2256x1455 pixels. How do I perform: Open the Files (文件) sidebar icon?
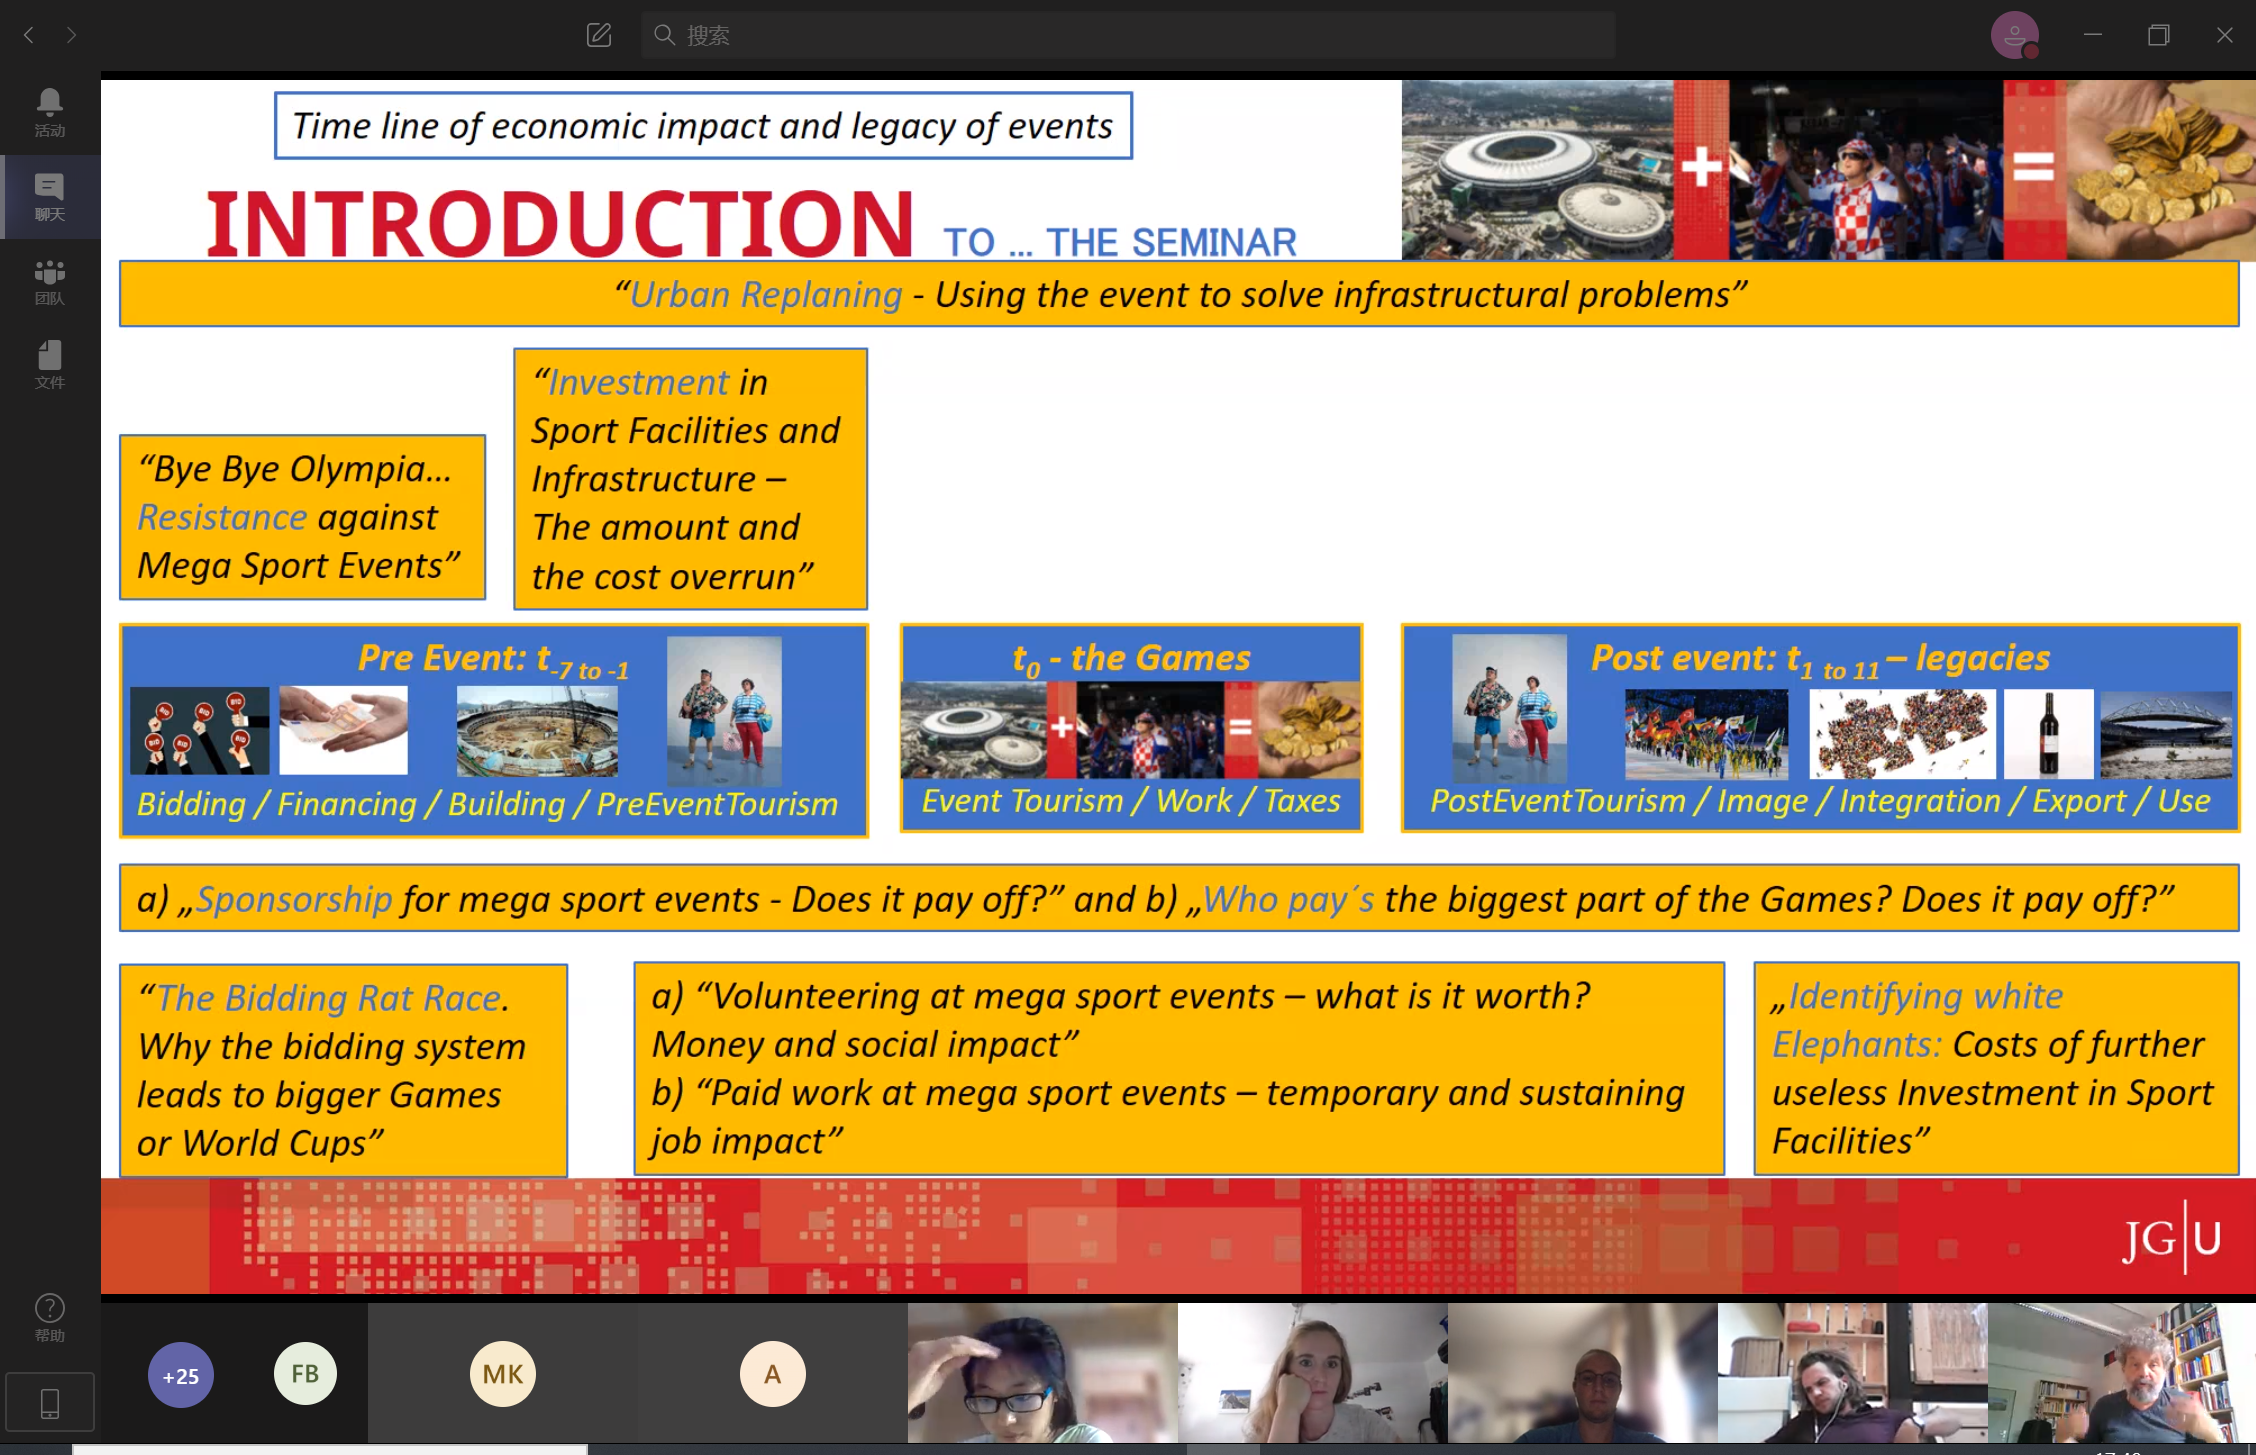(49, 364)
